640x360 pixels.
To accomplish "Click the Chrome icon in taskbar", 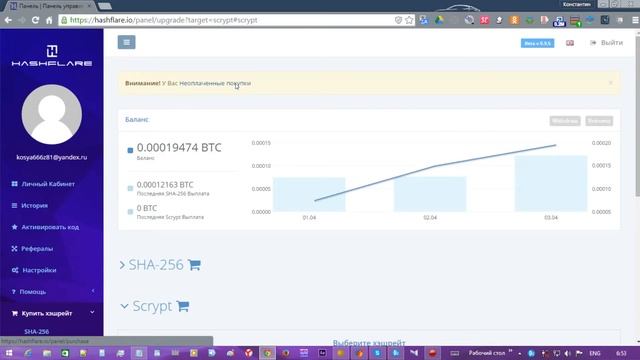I will [x=267, y=353].
